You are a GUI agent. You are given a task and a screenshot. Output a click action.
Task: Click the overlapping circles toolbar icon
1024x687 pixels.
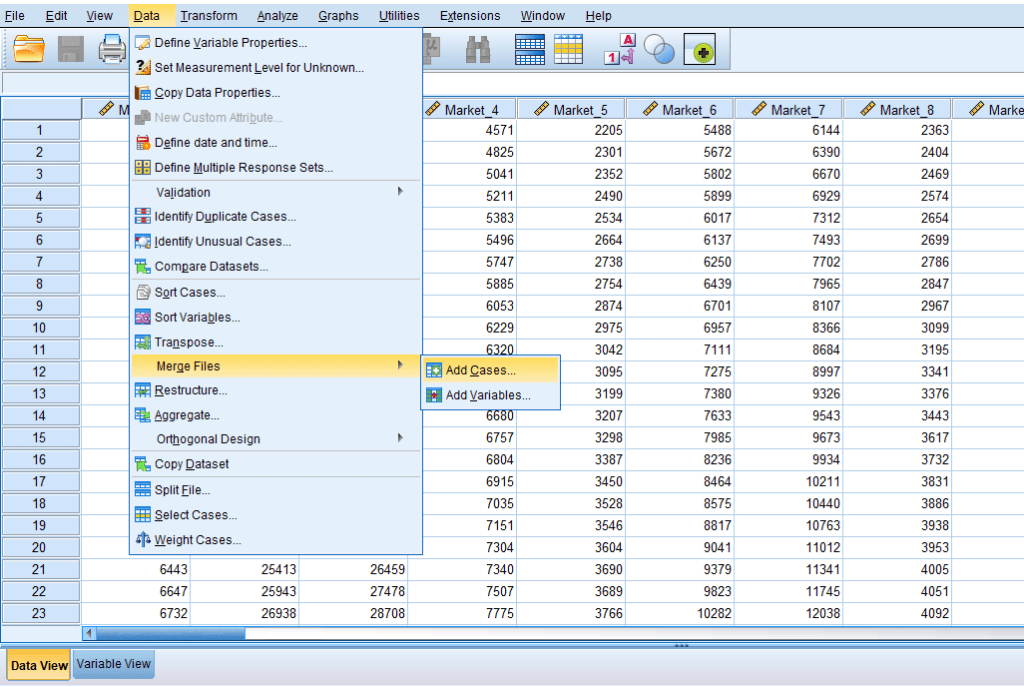click(659, 49)
